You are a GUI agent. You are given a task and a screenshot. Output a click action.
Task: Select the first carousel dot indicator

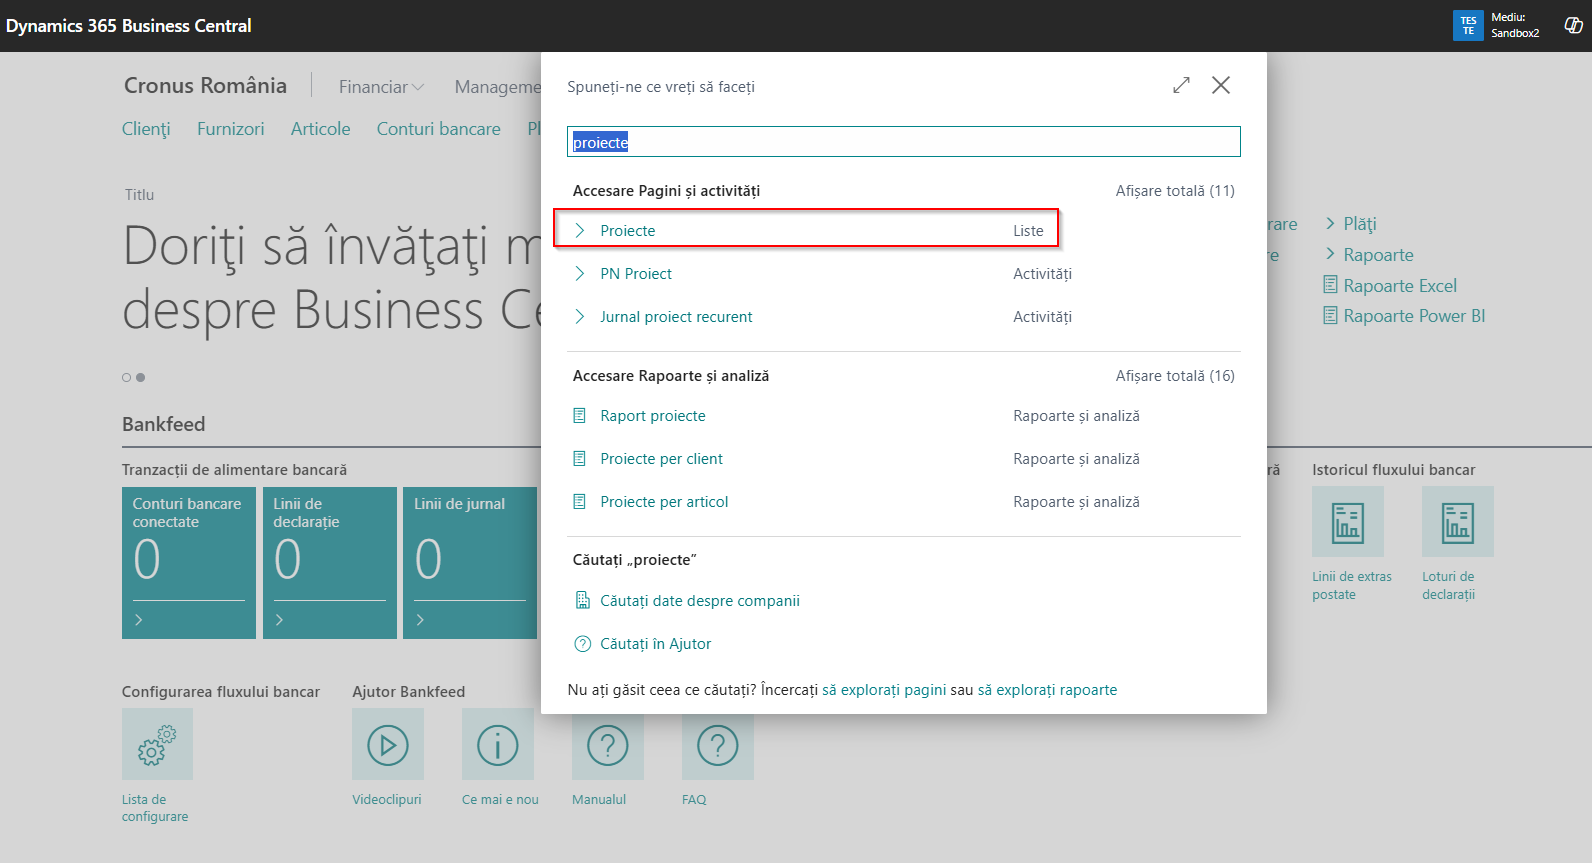click(x=127, y=378)
